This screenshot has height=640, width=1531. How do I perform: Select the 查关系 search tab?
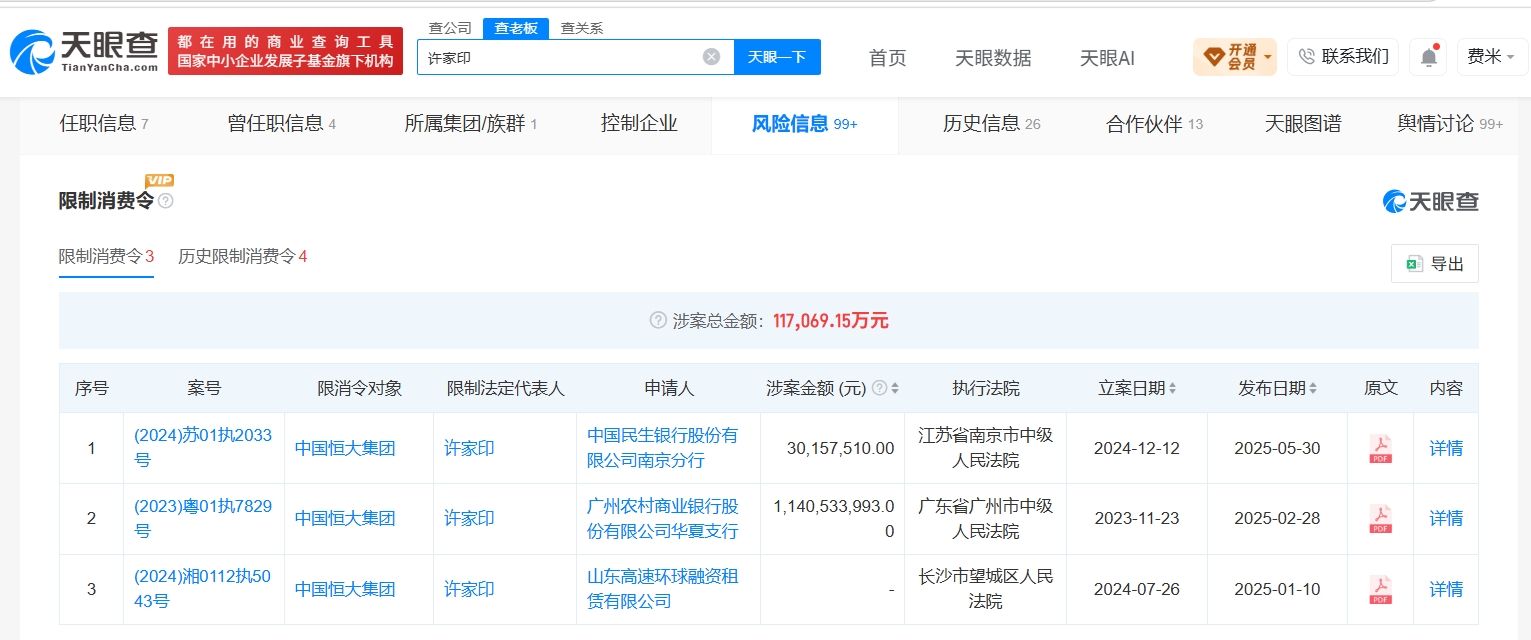click(x=581, y=28)
